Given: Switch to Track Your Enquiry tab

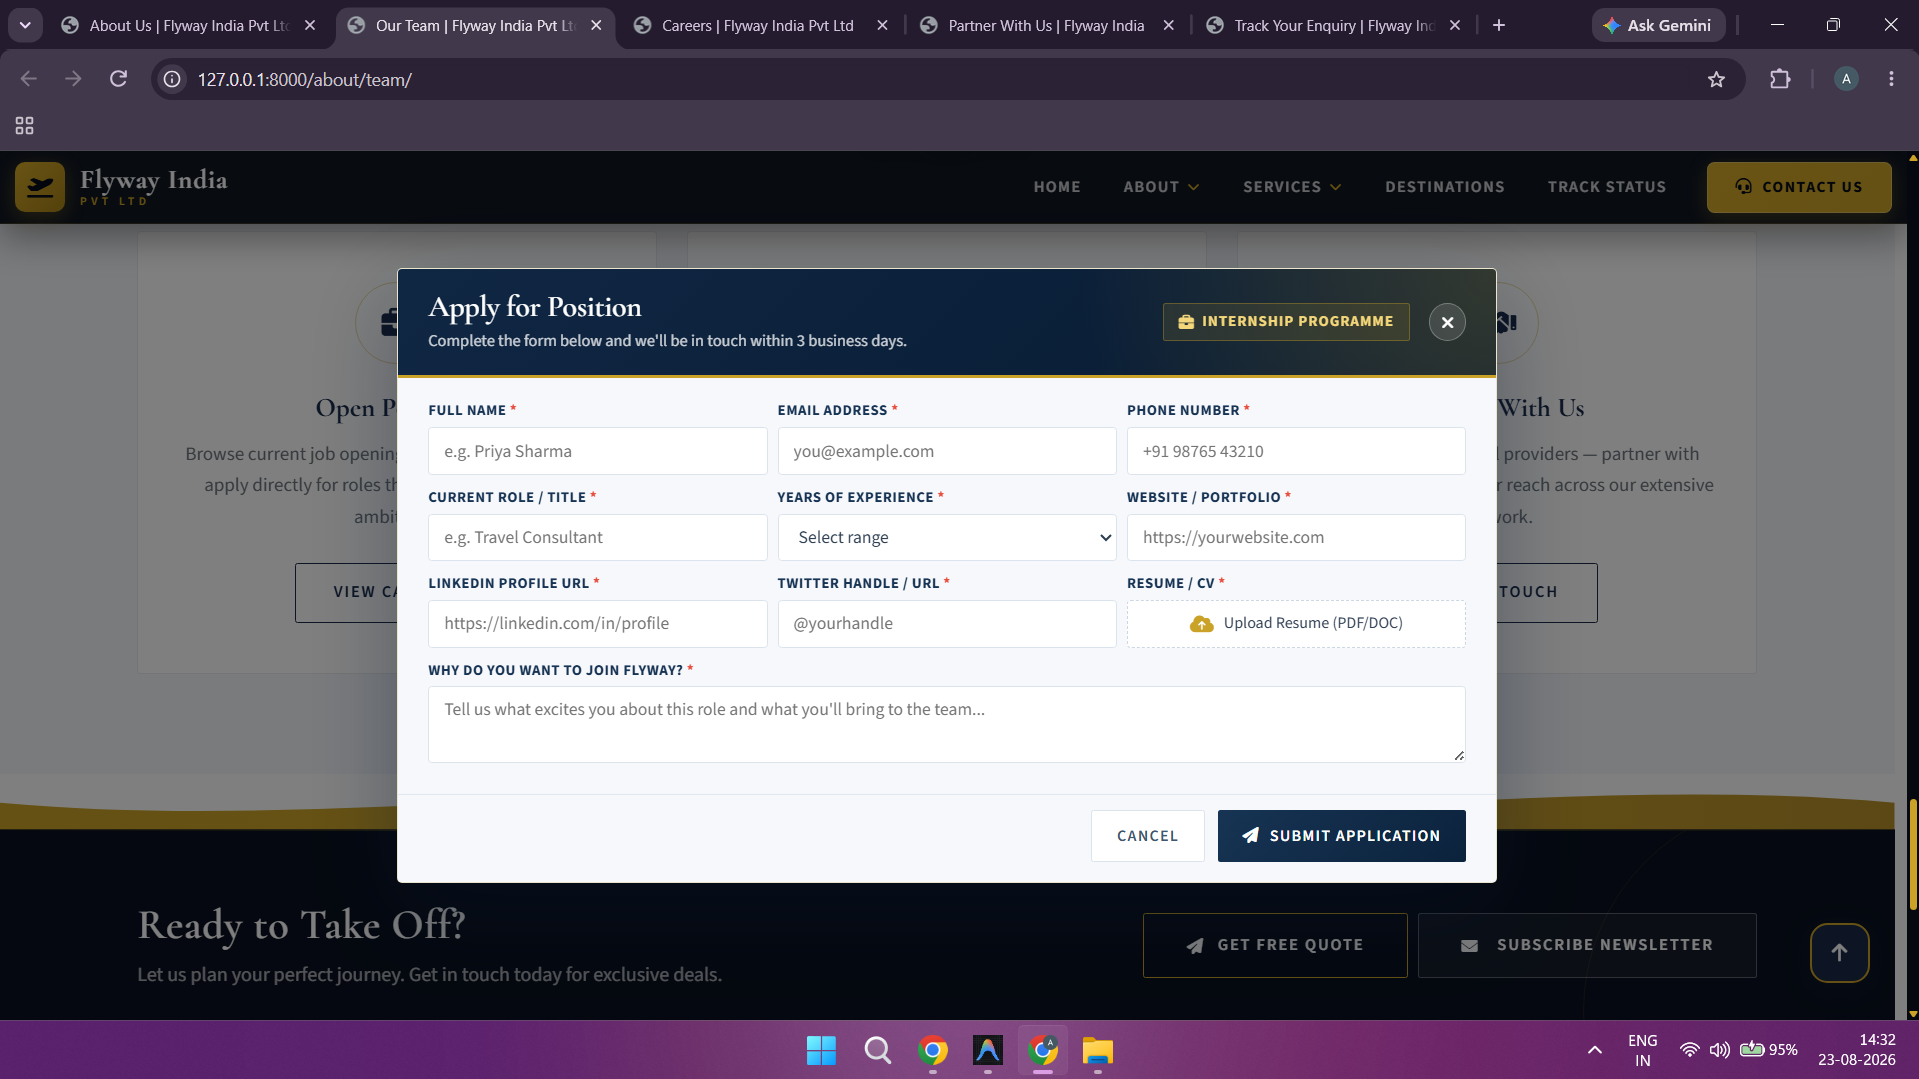Looking at the screenshot, I should point(1333,25).
